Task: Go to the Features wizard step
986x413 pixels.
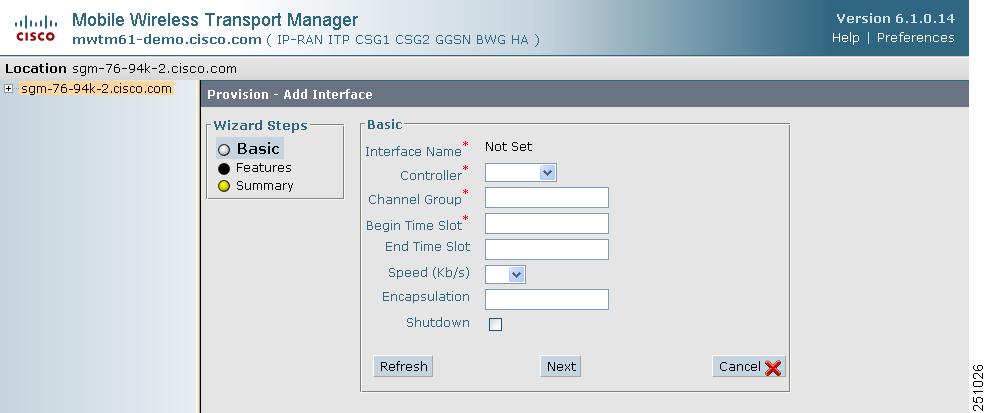Action: tap(263, 168)
